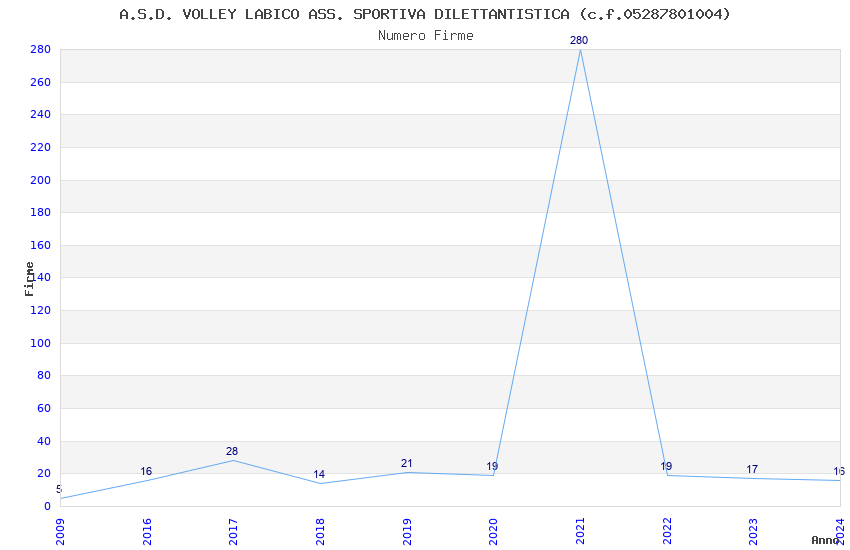
Task: Select year 2019 on the x-axis
Action: tap(407, 532)
